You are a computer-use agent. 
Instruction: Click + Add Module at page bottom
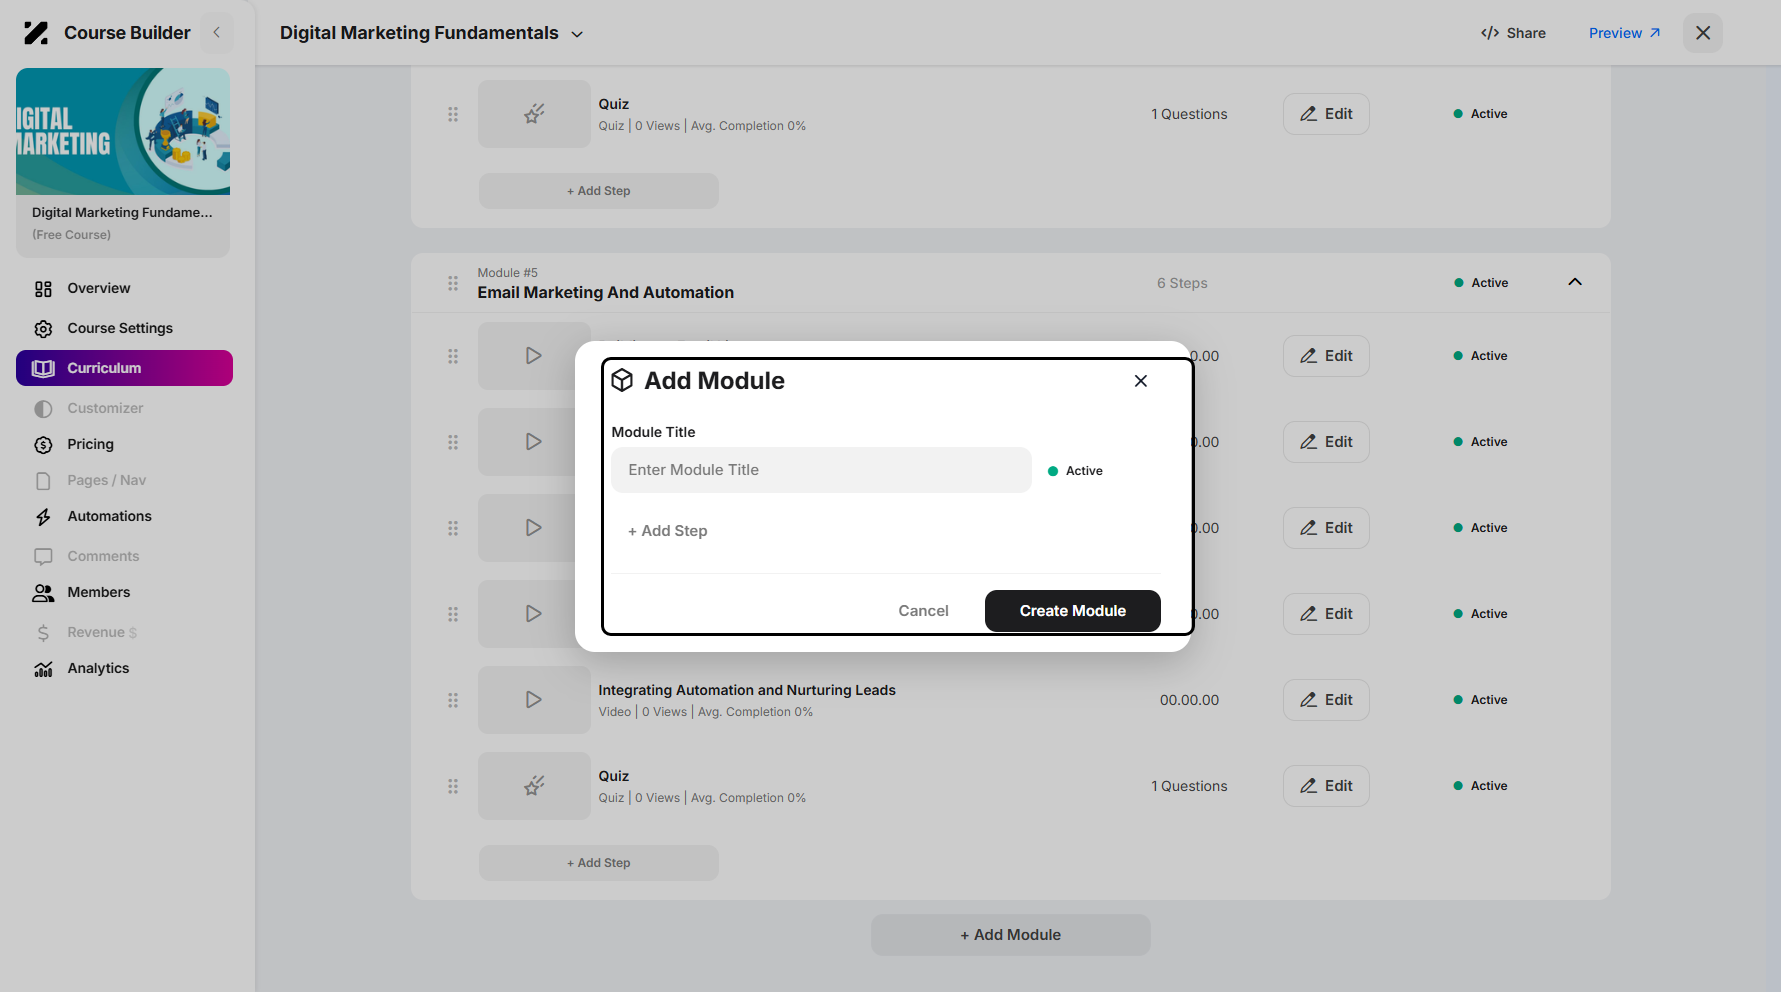pos(1011,935)
